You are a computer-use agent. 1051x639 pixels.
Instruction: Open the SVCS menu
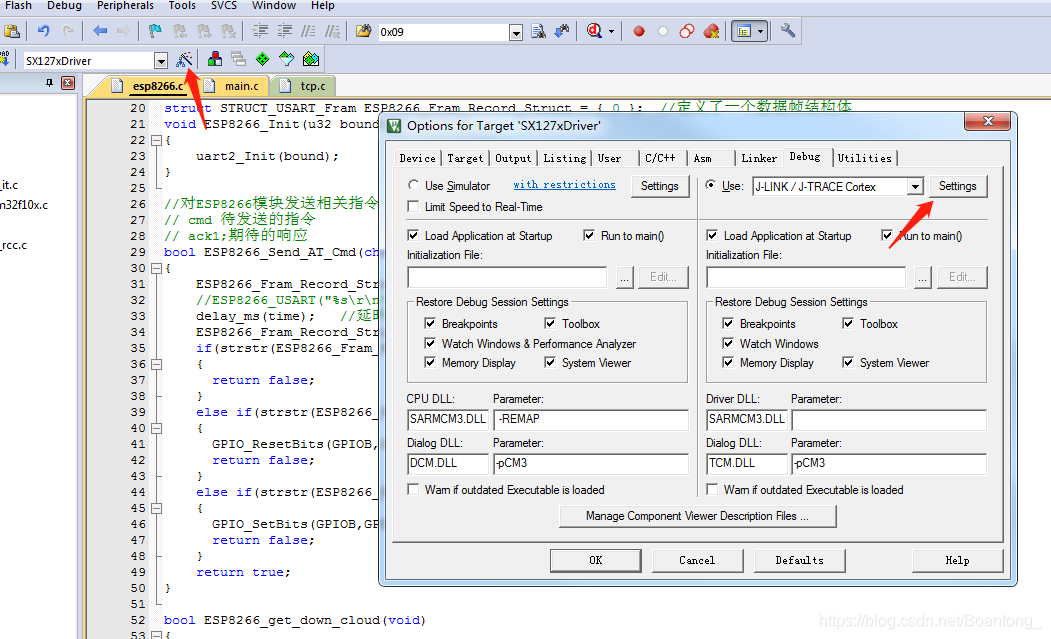click(x=224, y=5)
